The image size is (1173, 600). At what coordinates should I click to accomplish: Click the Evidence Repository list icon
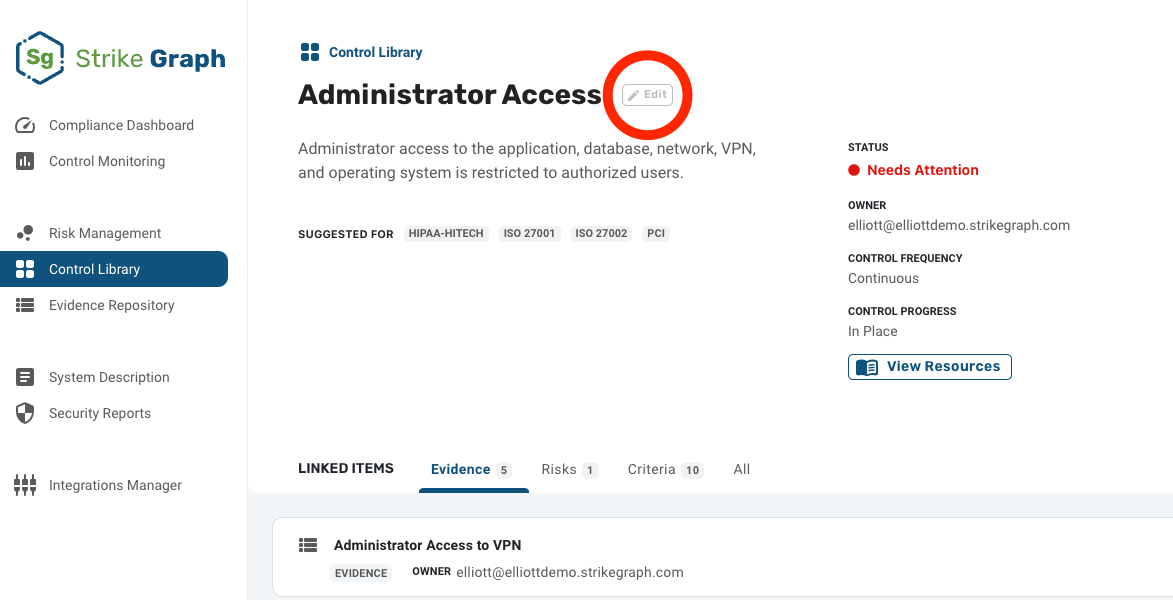25,305
